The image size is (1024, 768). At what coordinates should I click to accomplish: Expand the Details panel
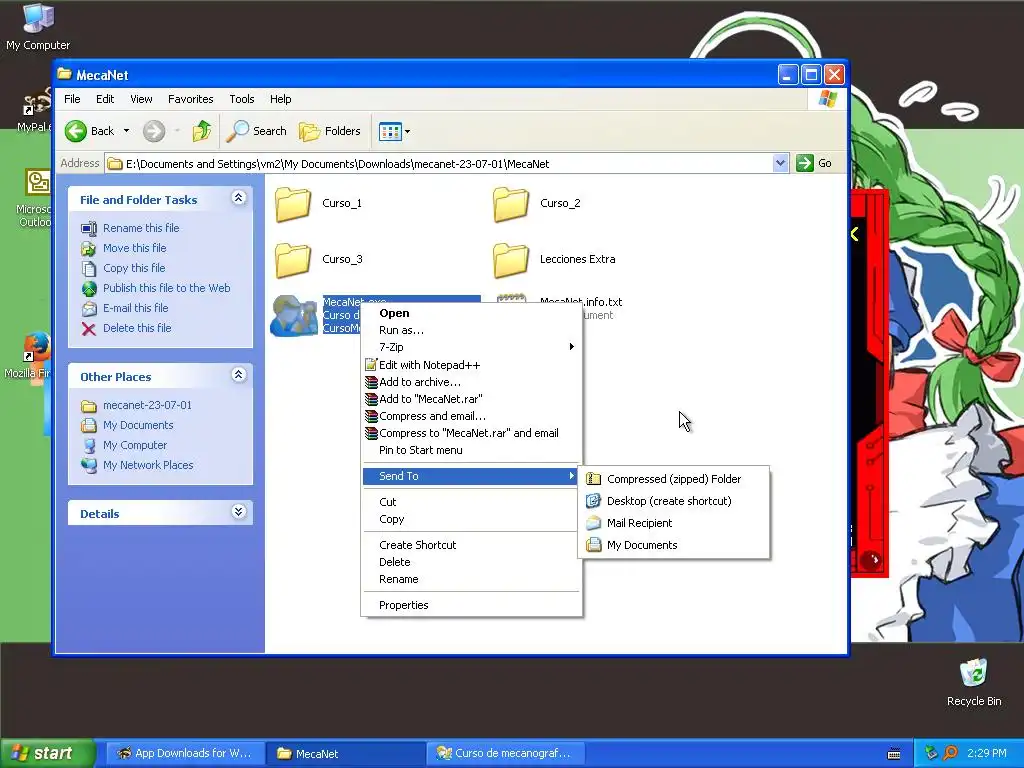tap(238, 512)
